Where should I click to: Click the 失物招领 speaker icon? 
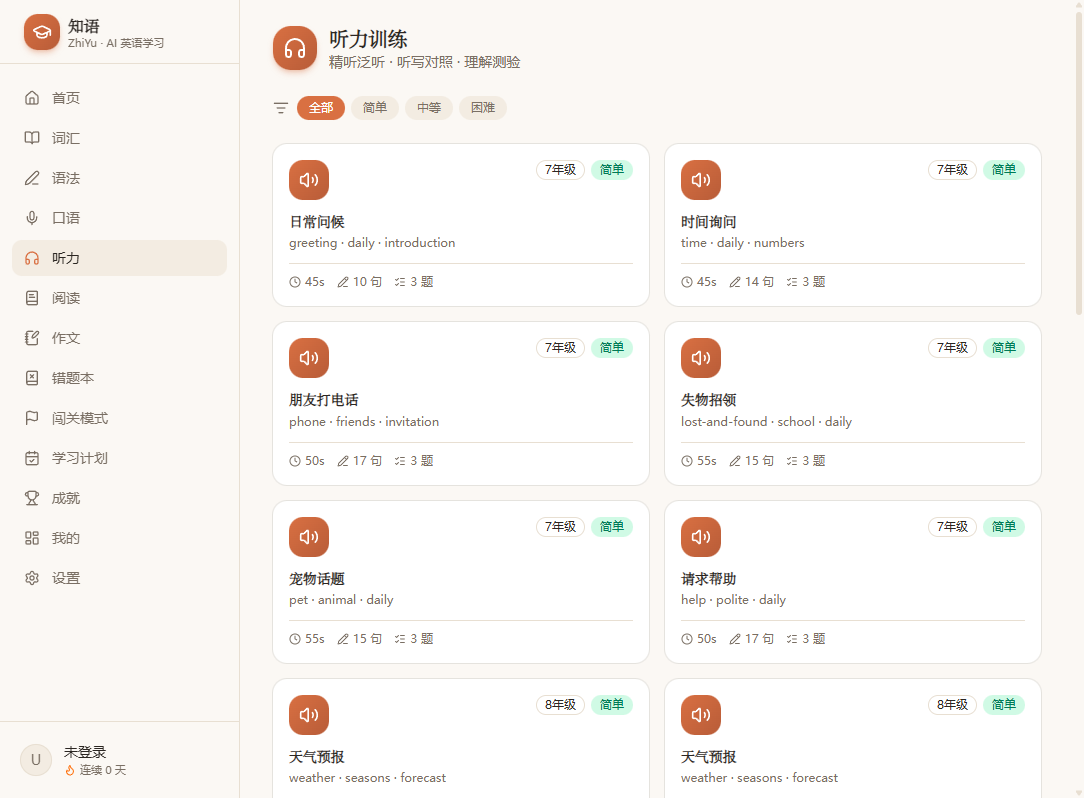tap(701, 358)
